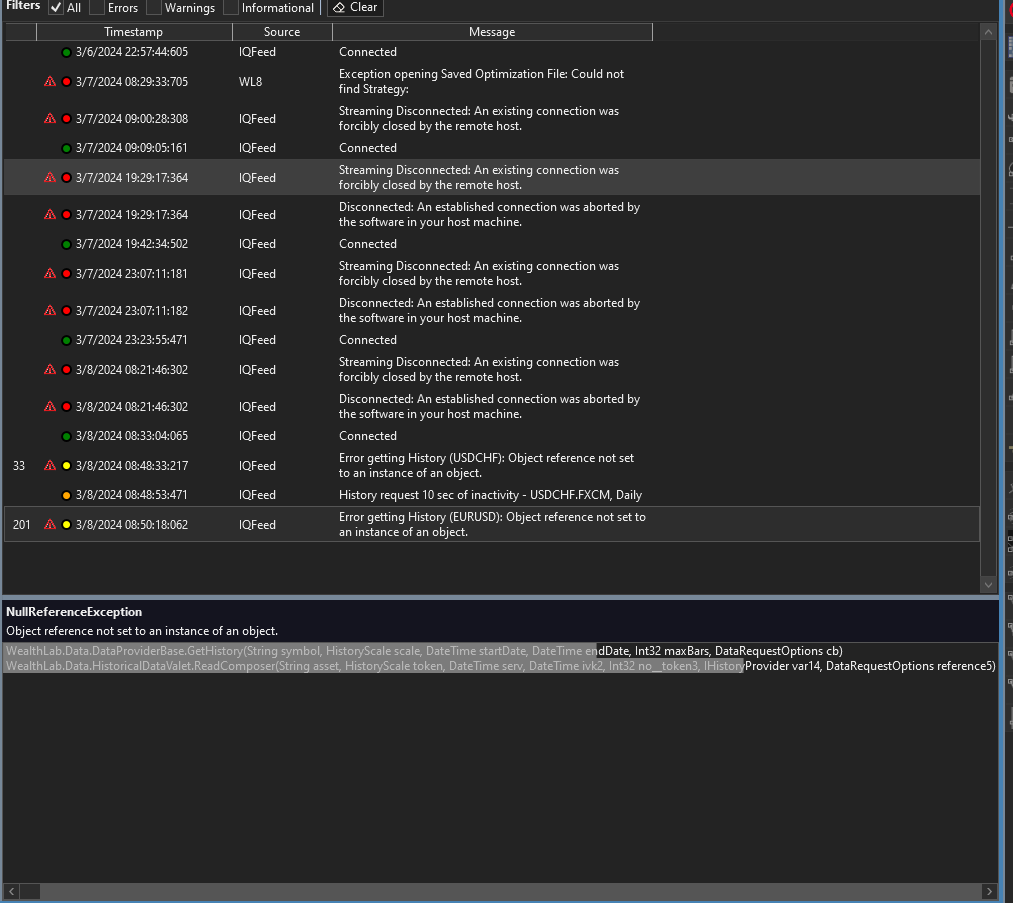Enable the Warnings filter checkbox
This screenshot has width=1013, height=903.
154,8
